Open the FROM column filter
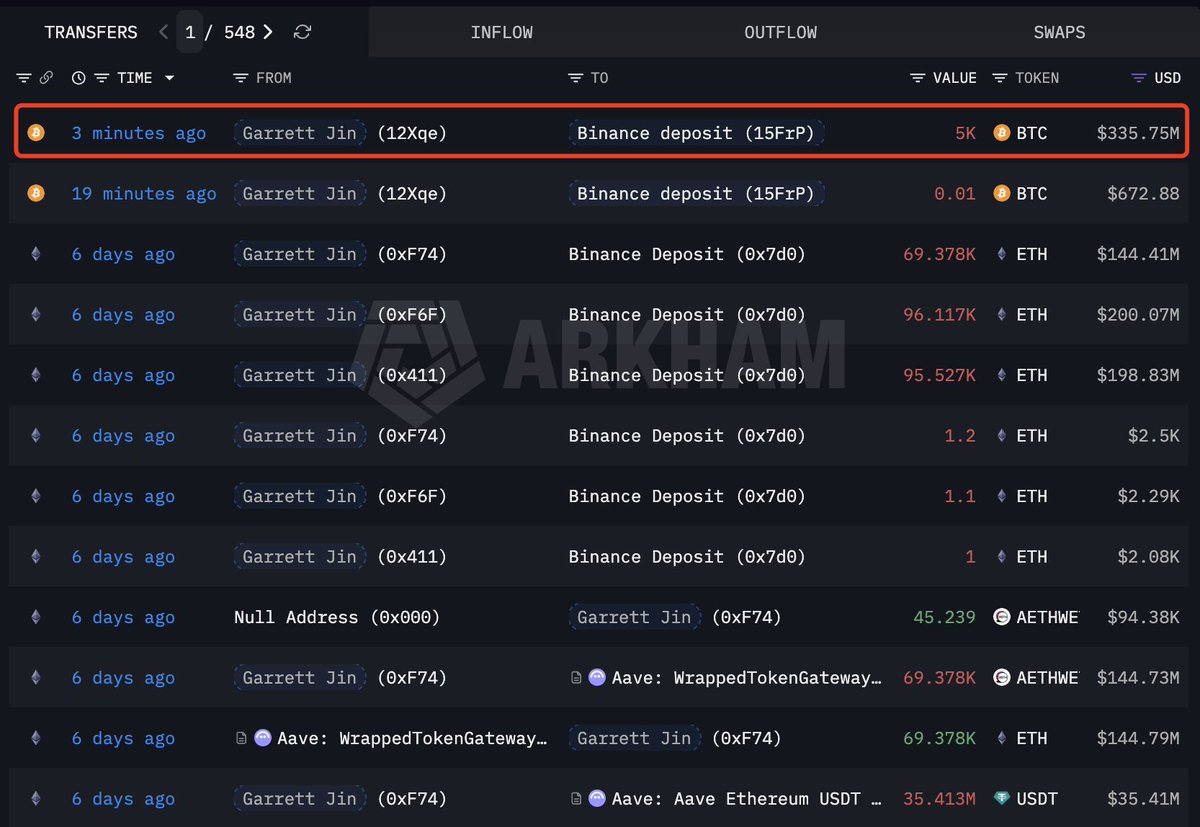The width and height of the screenshot is (1200, 827). tap(240, 78)
